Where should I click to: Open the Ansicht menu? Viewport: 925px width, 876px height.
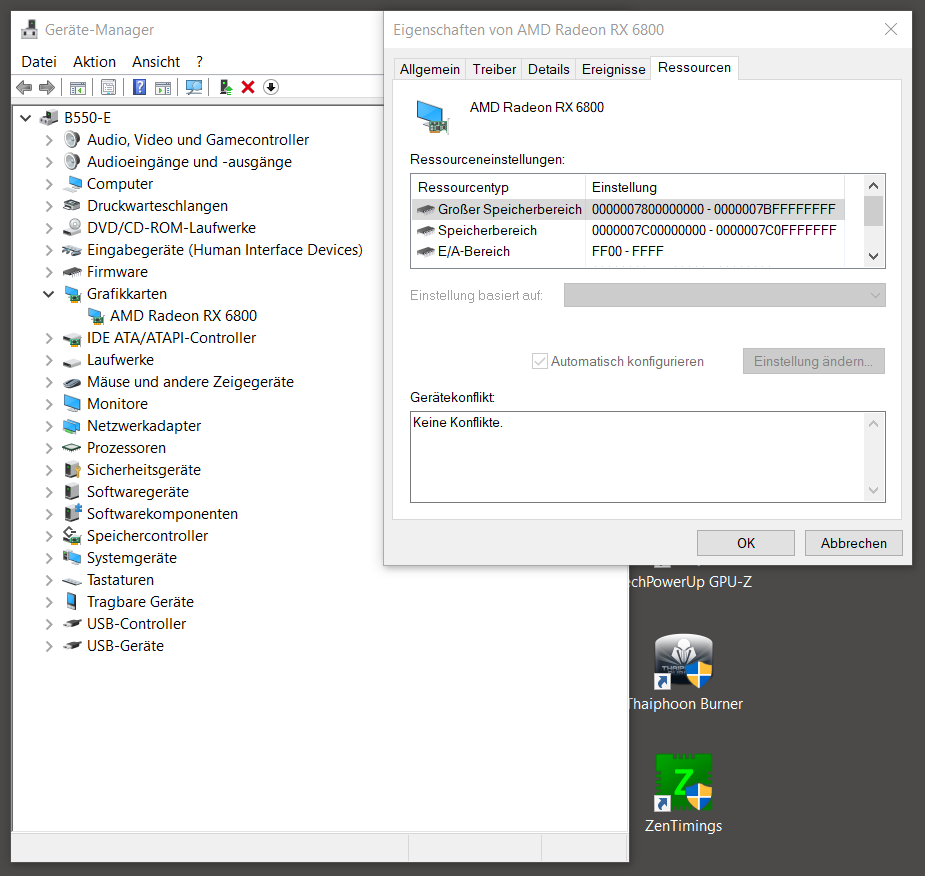click(156, 62)
